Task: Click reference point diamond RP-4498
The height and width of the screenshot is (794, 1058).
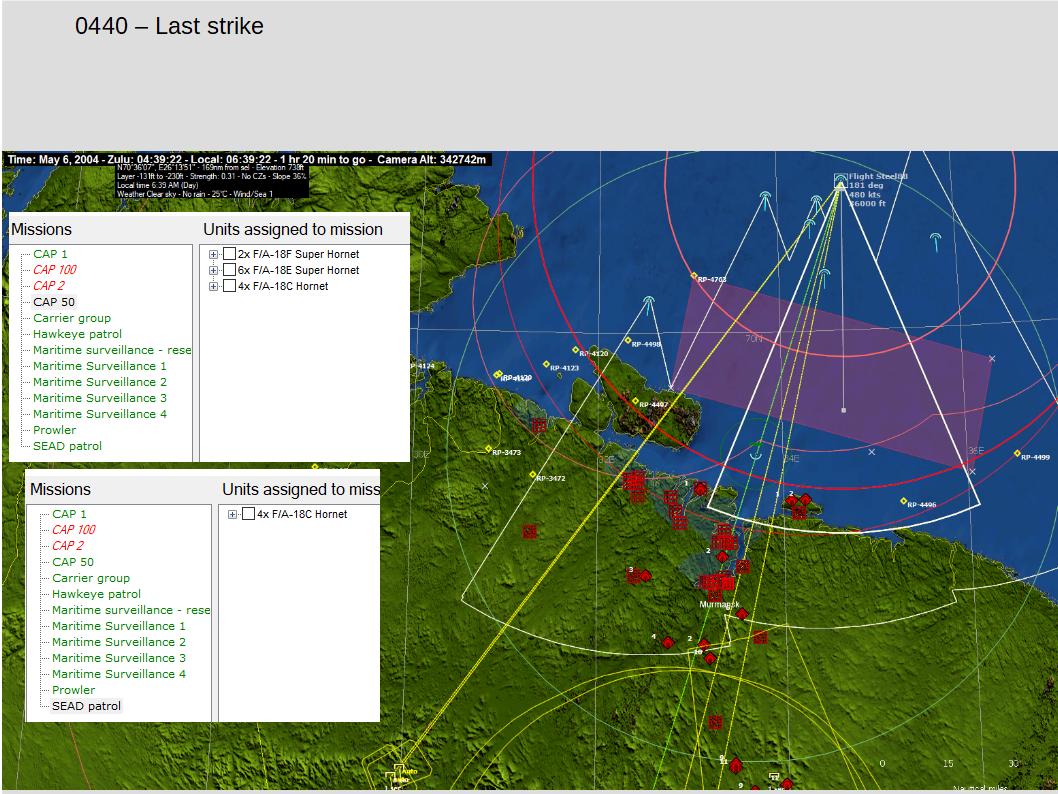Action: pos(628,341)
